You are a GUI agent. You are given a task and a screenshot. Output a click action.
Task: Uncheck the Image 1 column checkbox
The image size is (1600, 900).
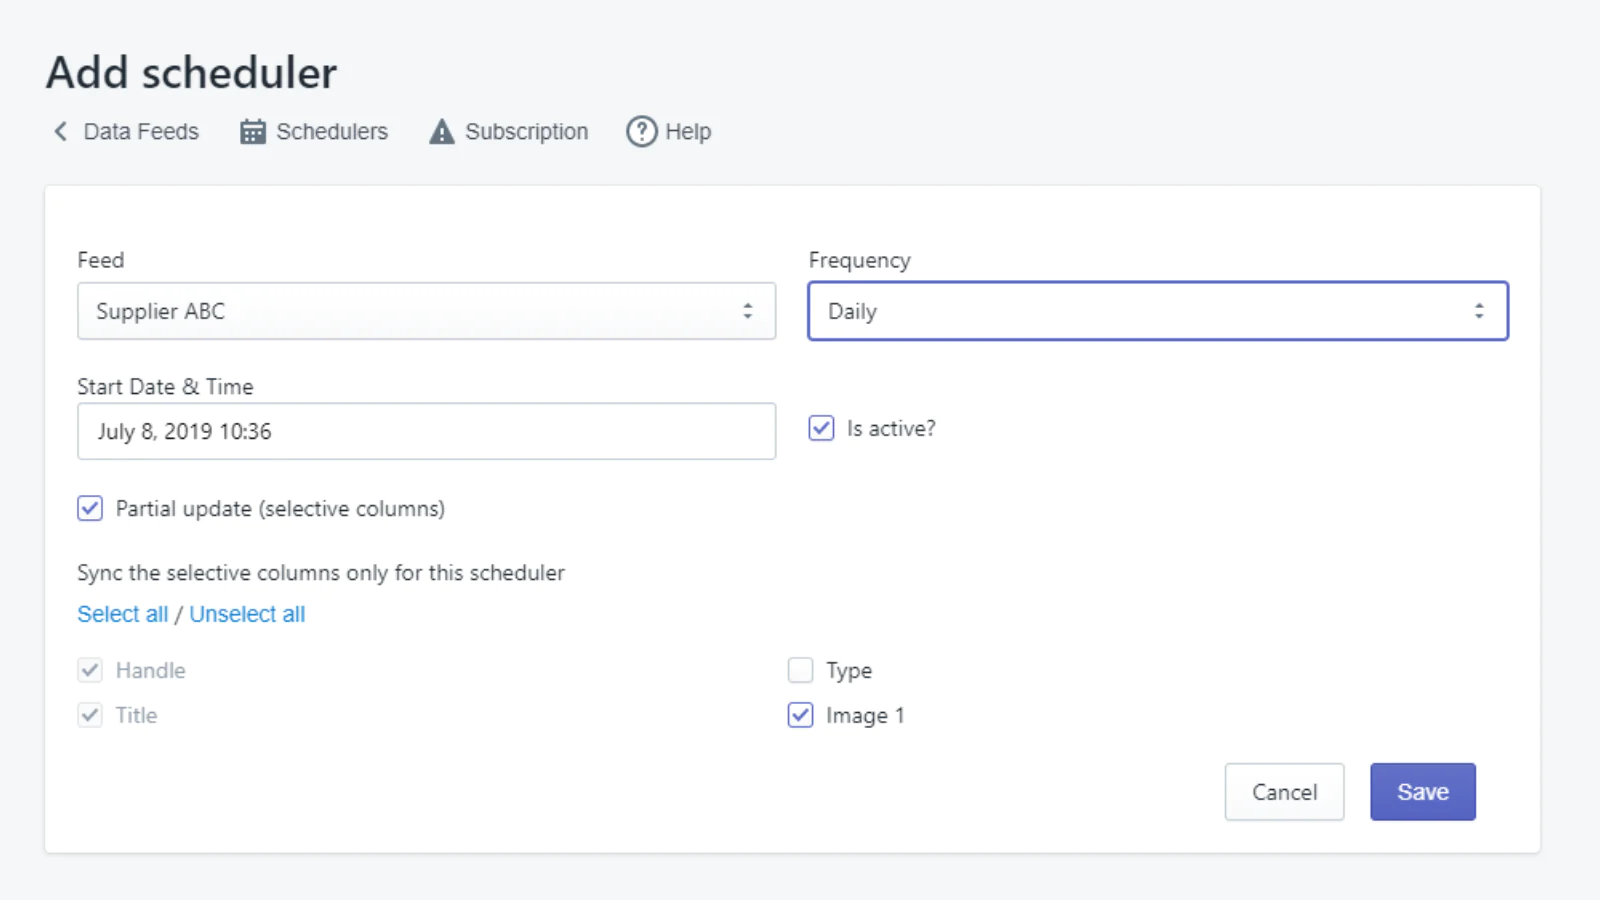[x=800, y=715]
